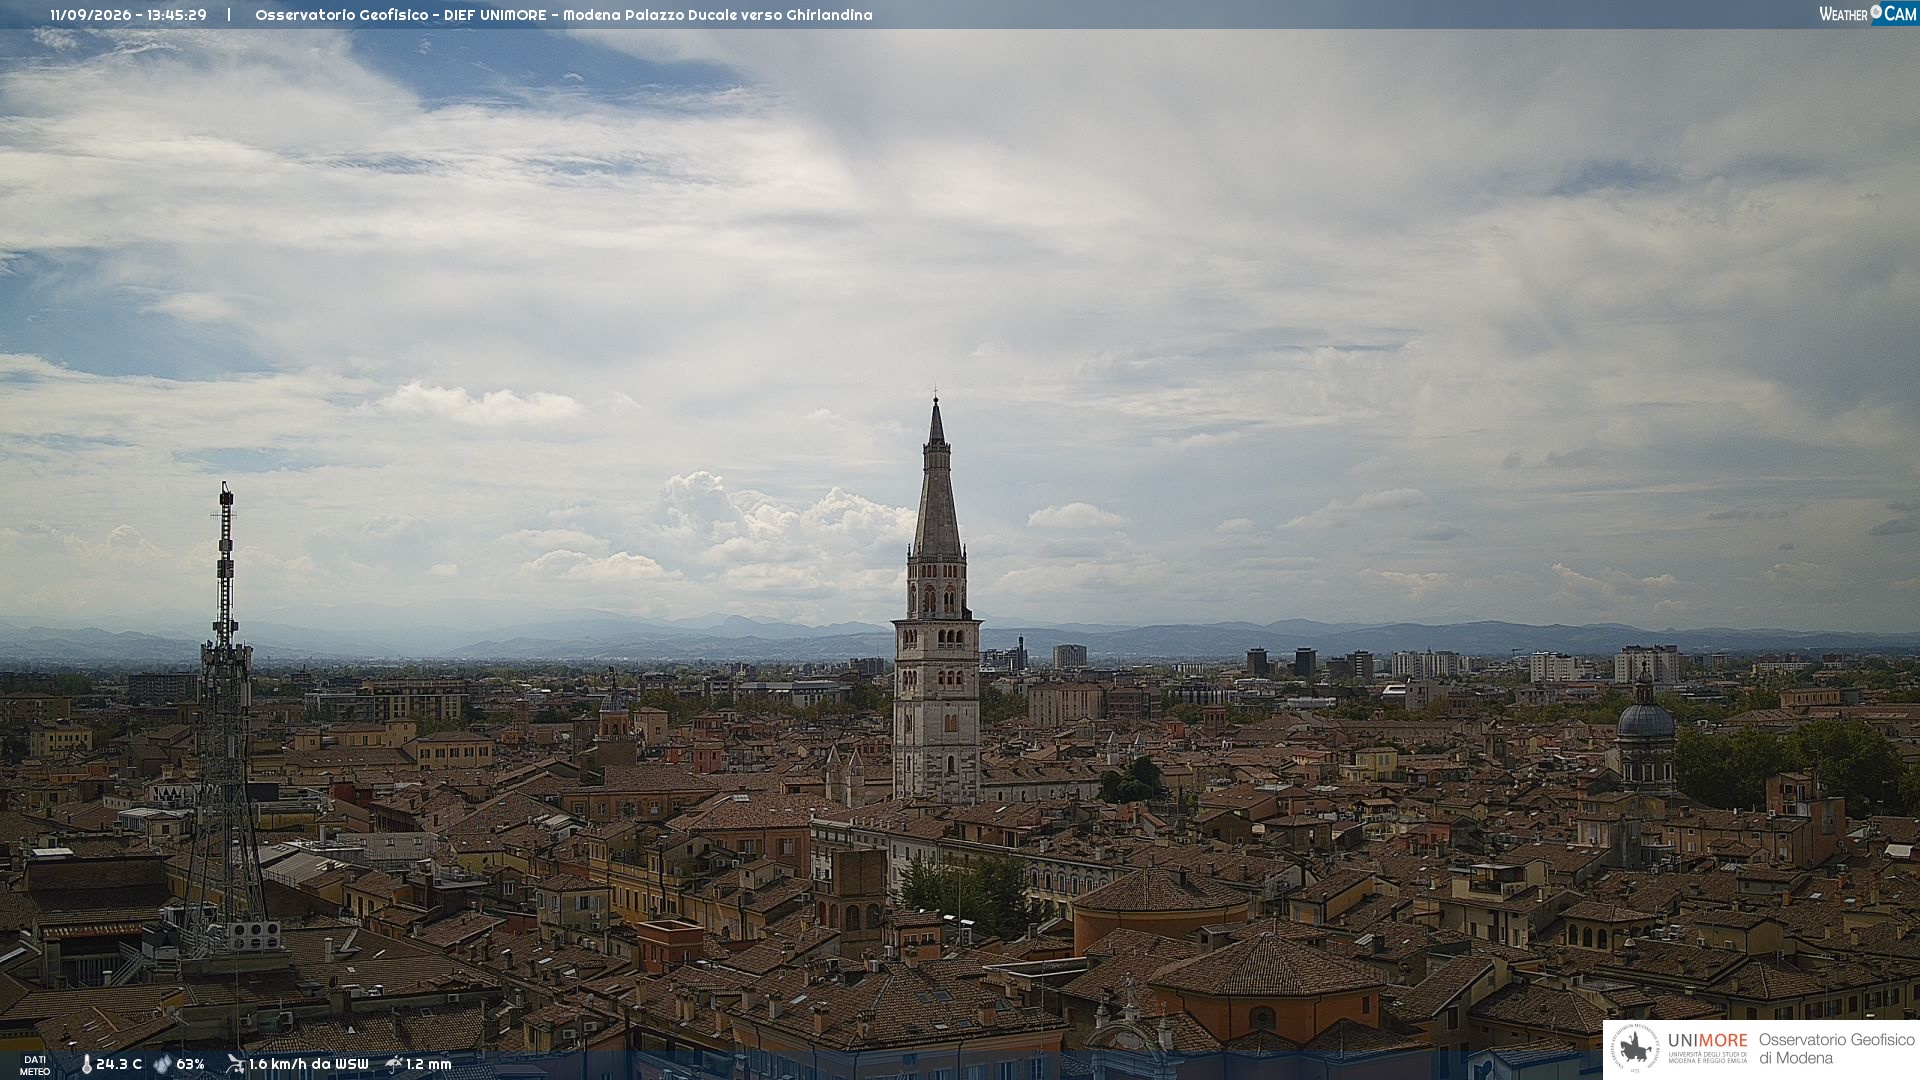The width and height of the screenshot is (1920, 1080).
Task: Click the humidity water drops icon
Action: (x=162, y=1065)
